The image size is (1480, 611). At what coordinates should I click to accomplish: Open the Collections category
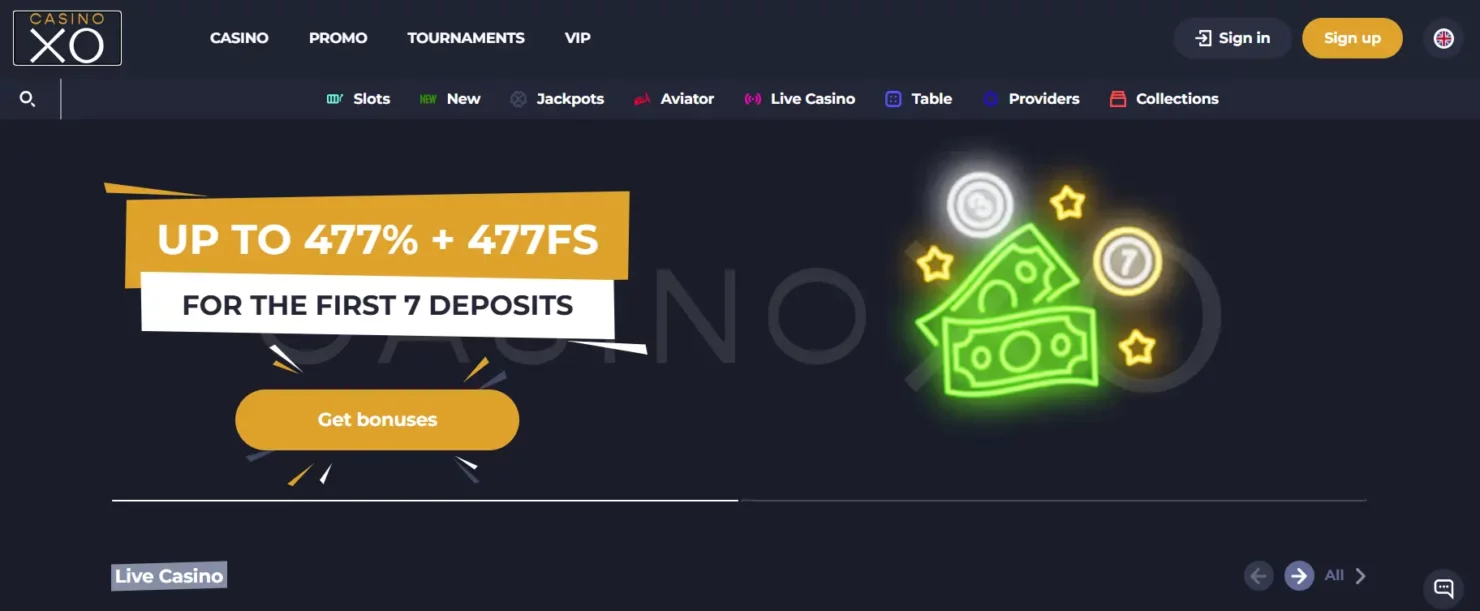(x=1164, y=99)
